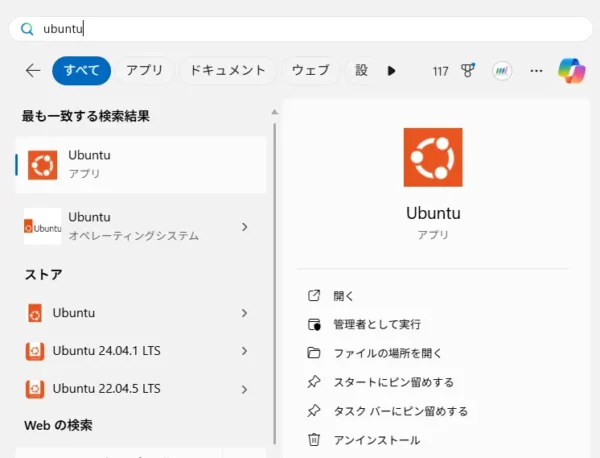Open the three-dot more options menu
The width and height of the screenshot is (600, 458).
click(x=536, y=71)
